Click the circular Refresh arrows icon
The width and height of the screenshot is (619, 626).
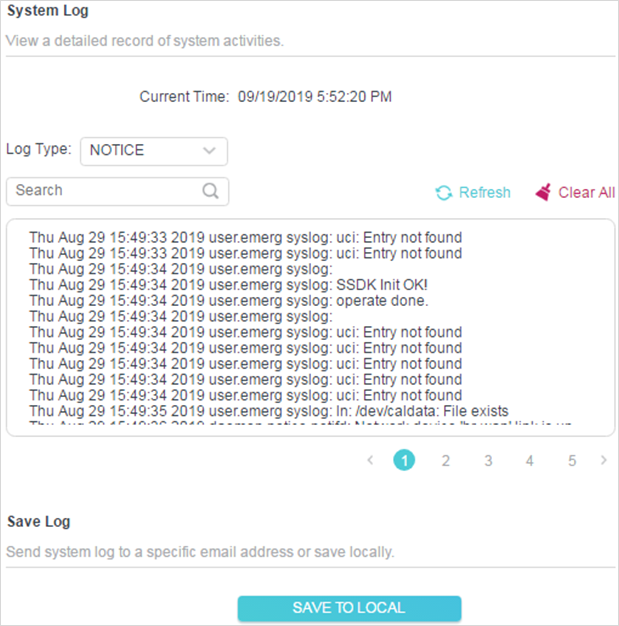[443, 193]
